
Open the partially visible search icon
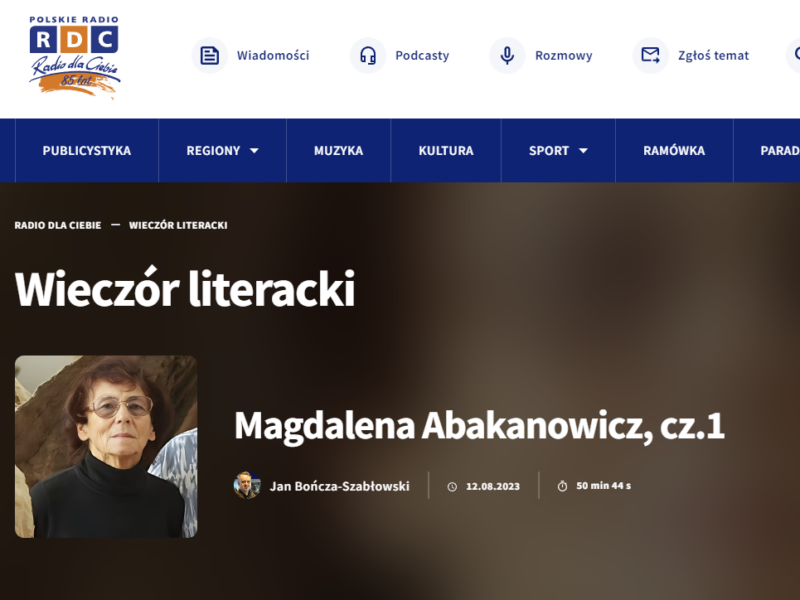(793, 55)
